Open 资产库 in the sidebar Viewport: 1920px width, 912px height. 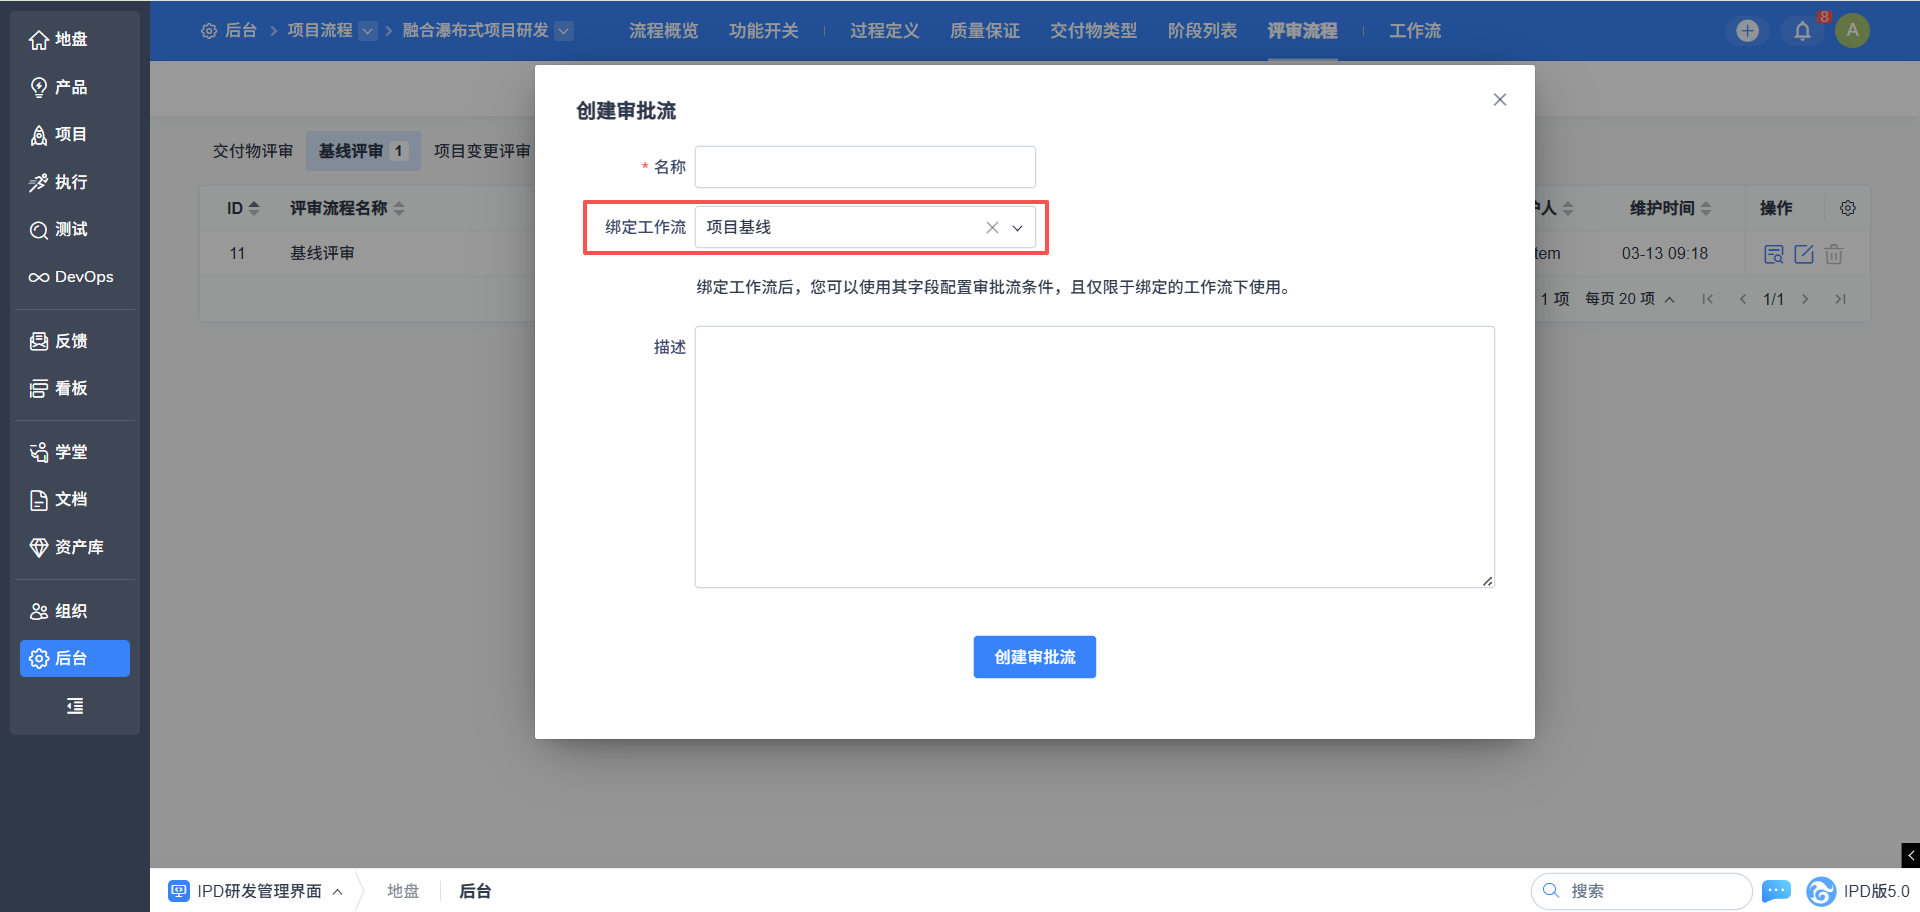click(x=75, y=547)
